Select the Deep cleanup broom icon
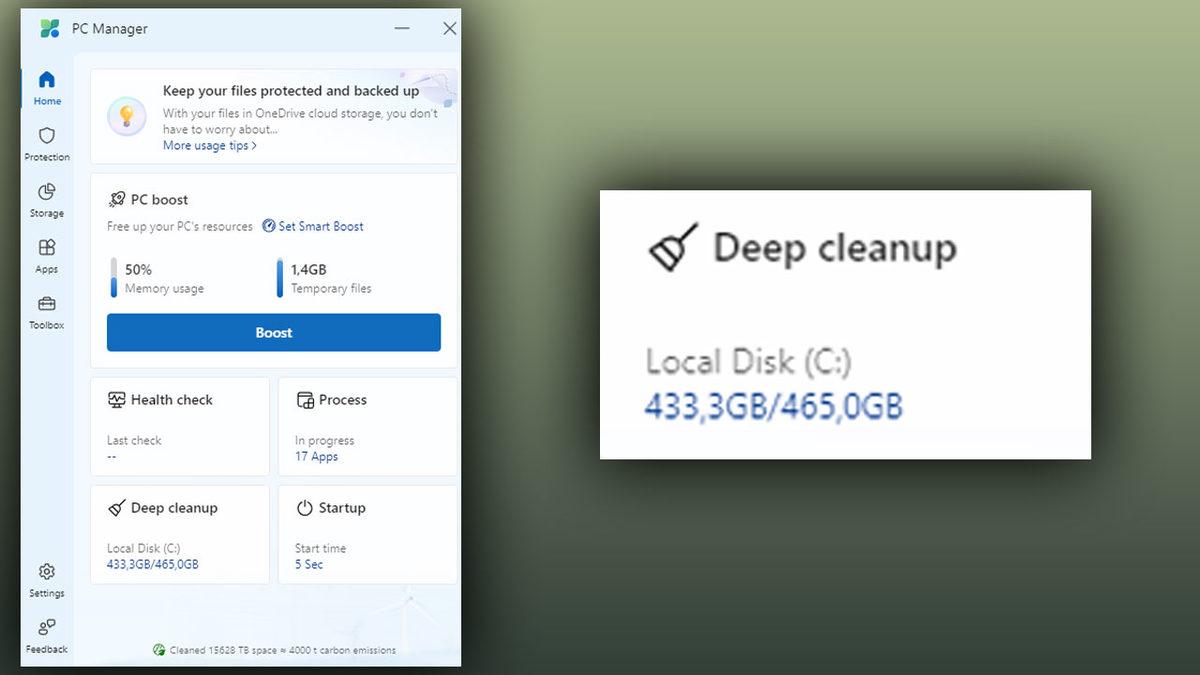This screenshot has width=1200, height=675. 118,507
